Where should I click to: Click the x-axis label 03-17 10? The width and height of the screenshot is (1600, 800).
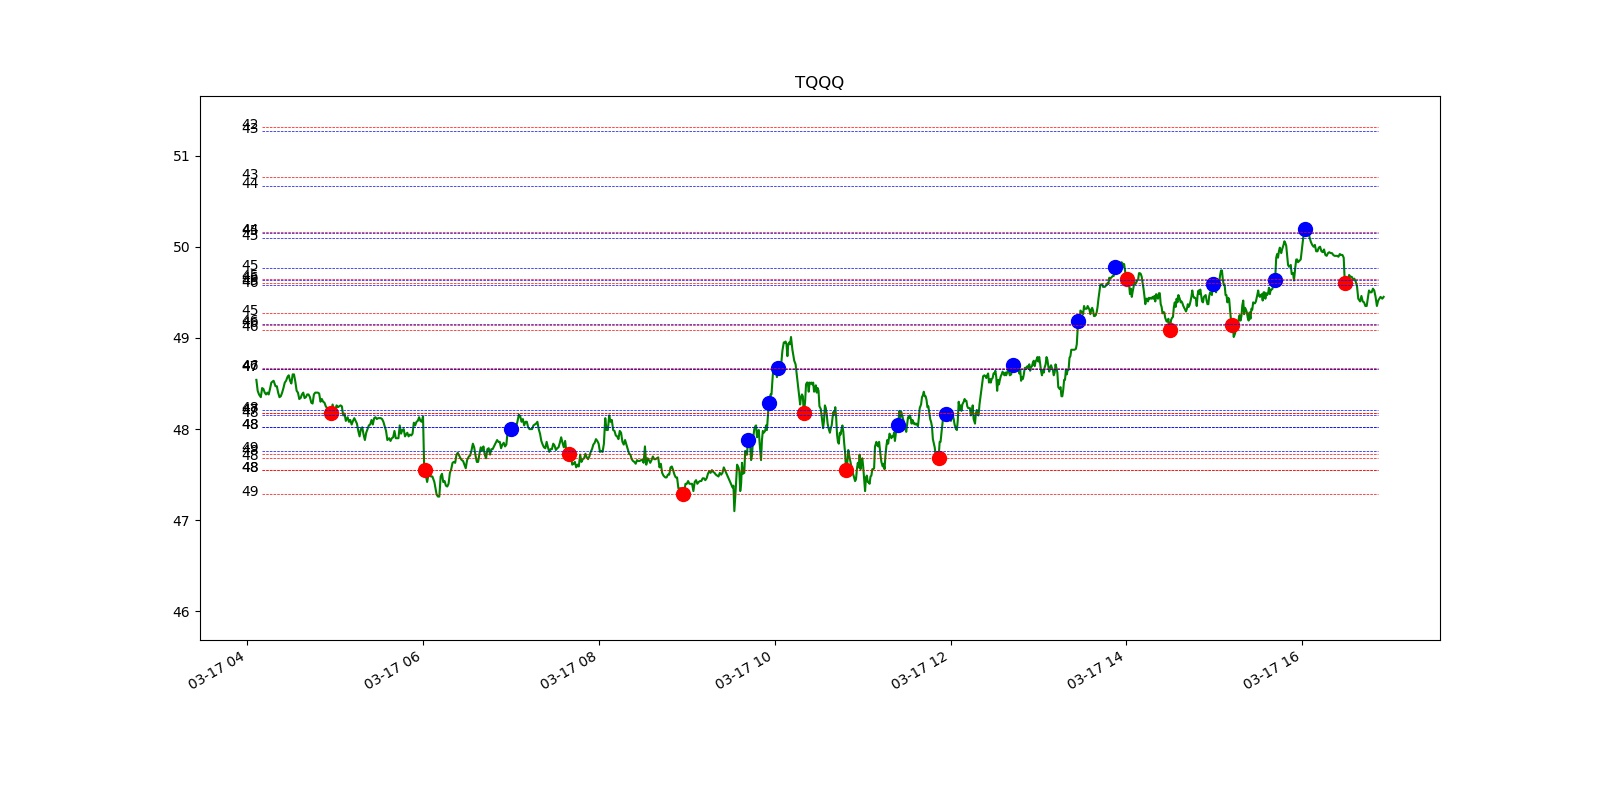pyautogui.click(x=744, y=670)
